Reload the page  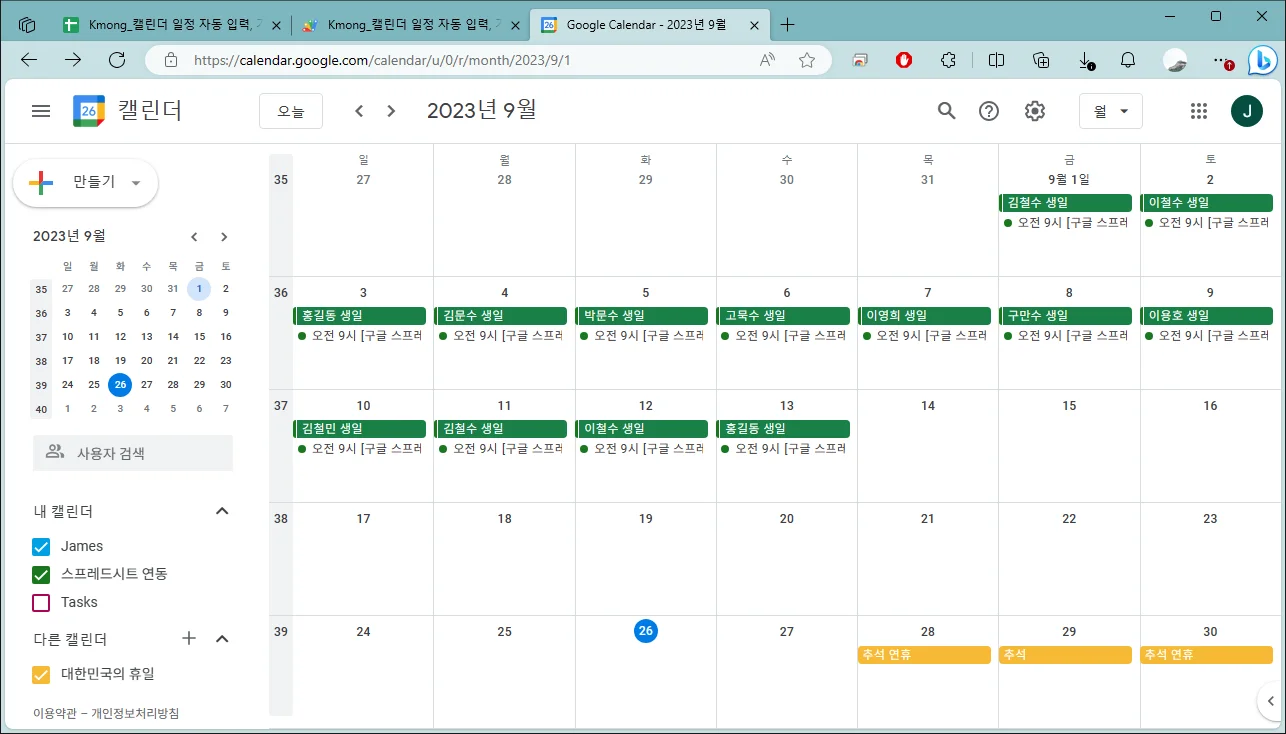click(117, 60)
